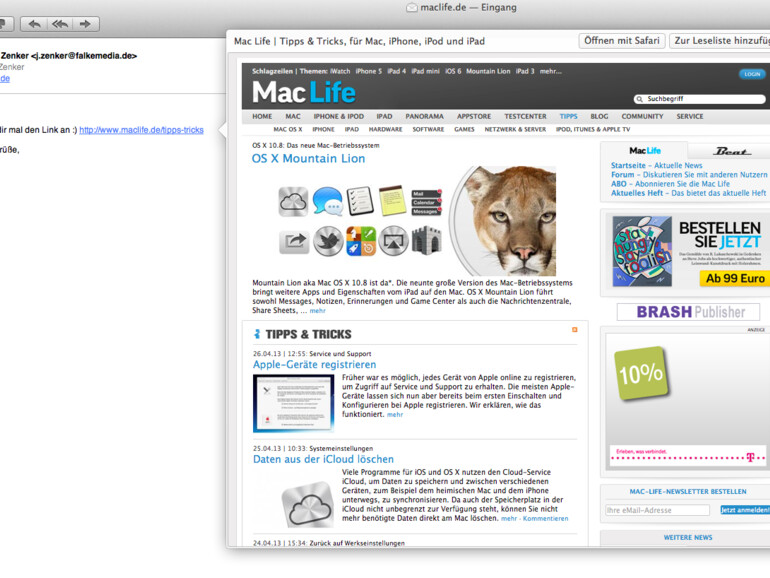Image resolution: width=770 pixels, height=578 pixels.
Task: Open the PANORAMA nav item
Action: coord(424,116)
